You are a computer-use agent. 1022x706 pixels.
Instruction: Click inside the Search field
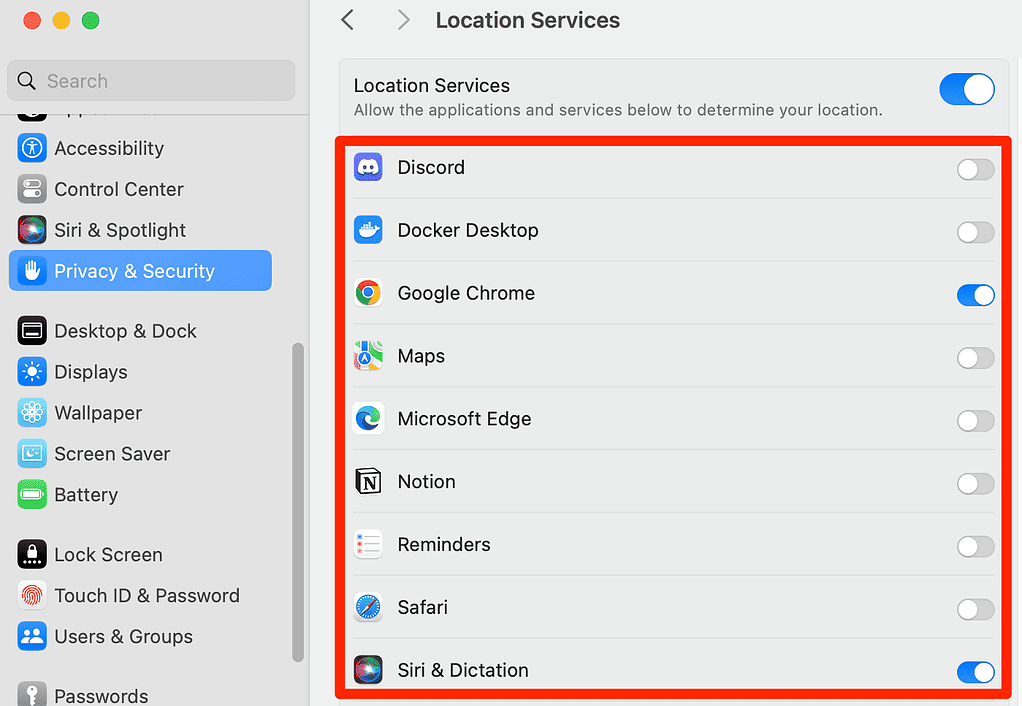(x=150, y=80)
